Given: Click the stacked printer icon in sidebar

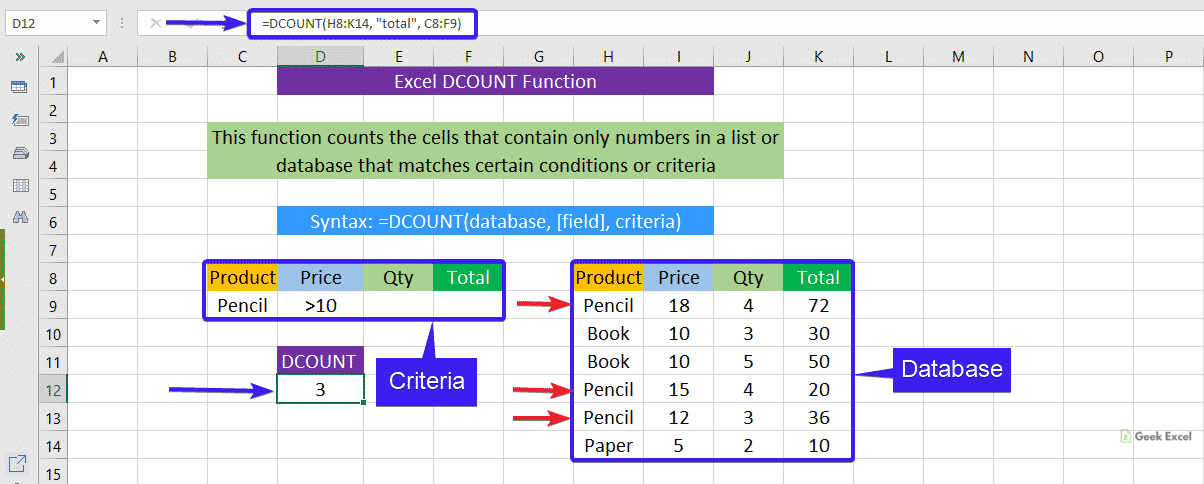Looking at the screenshot, I should (x=19, y=153).
